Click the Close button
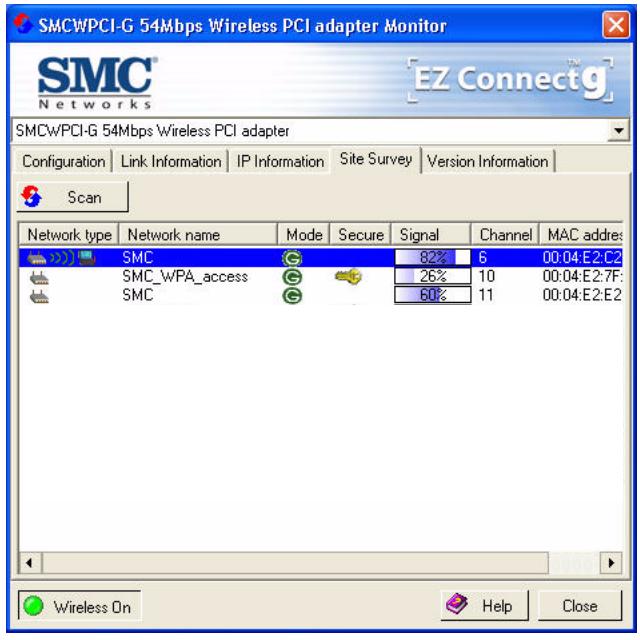This screenshot has width=640, height=640. [x=580, y=605]
